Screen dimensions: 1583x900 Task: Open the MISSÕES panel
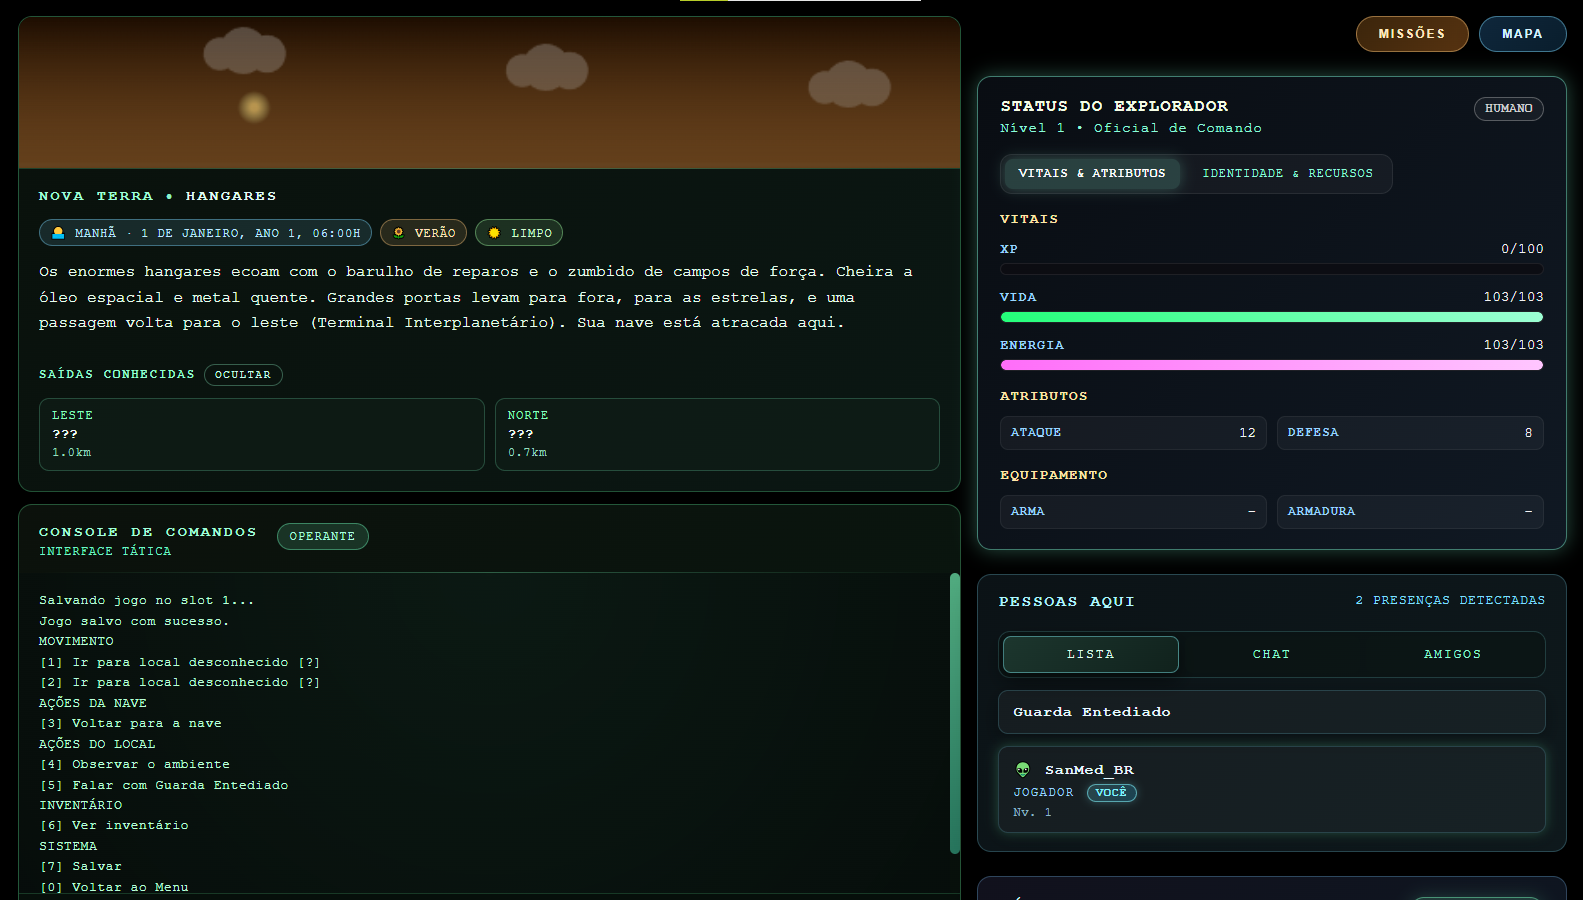click(1411, 34)
